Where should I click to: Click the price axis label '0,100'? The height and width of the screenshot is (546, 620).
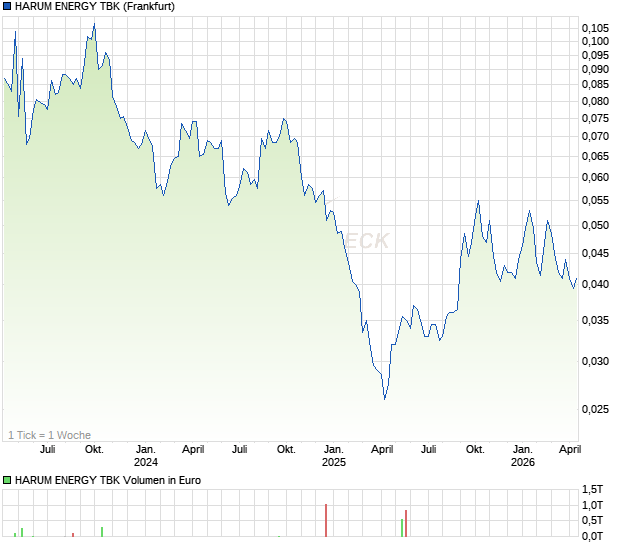pyautogui.click(x=595, y=41)
